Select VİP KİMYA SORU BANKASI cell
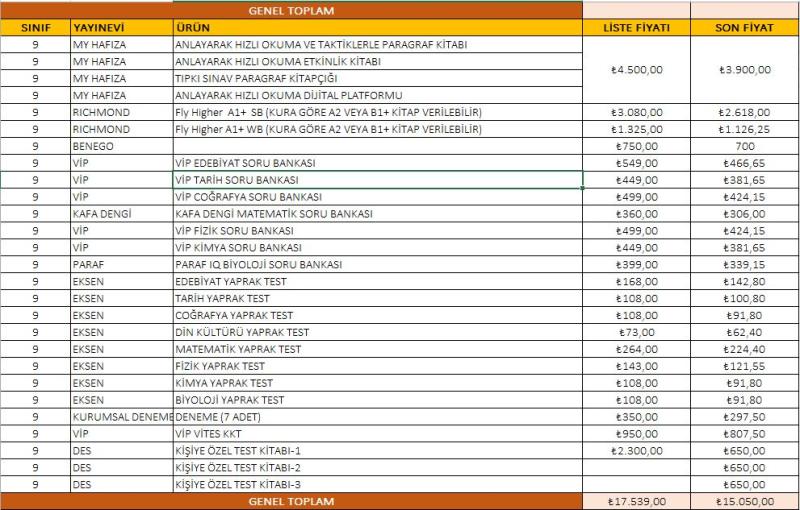This screenshot has height=510, width=800. point(378,247)
